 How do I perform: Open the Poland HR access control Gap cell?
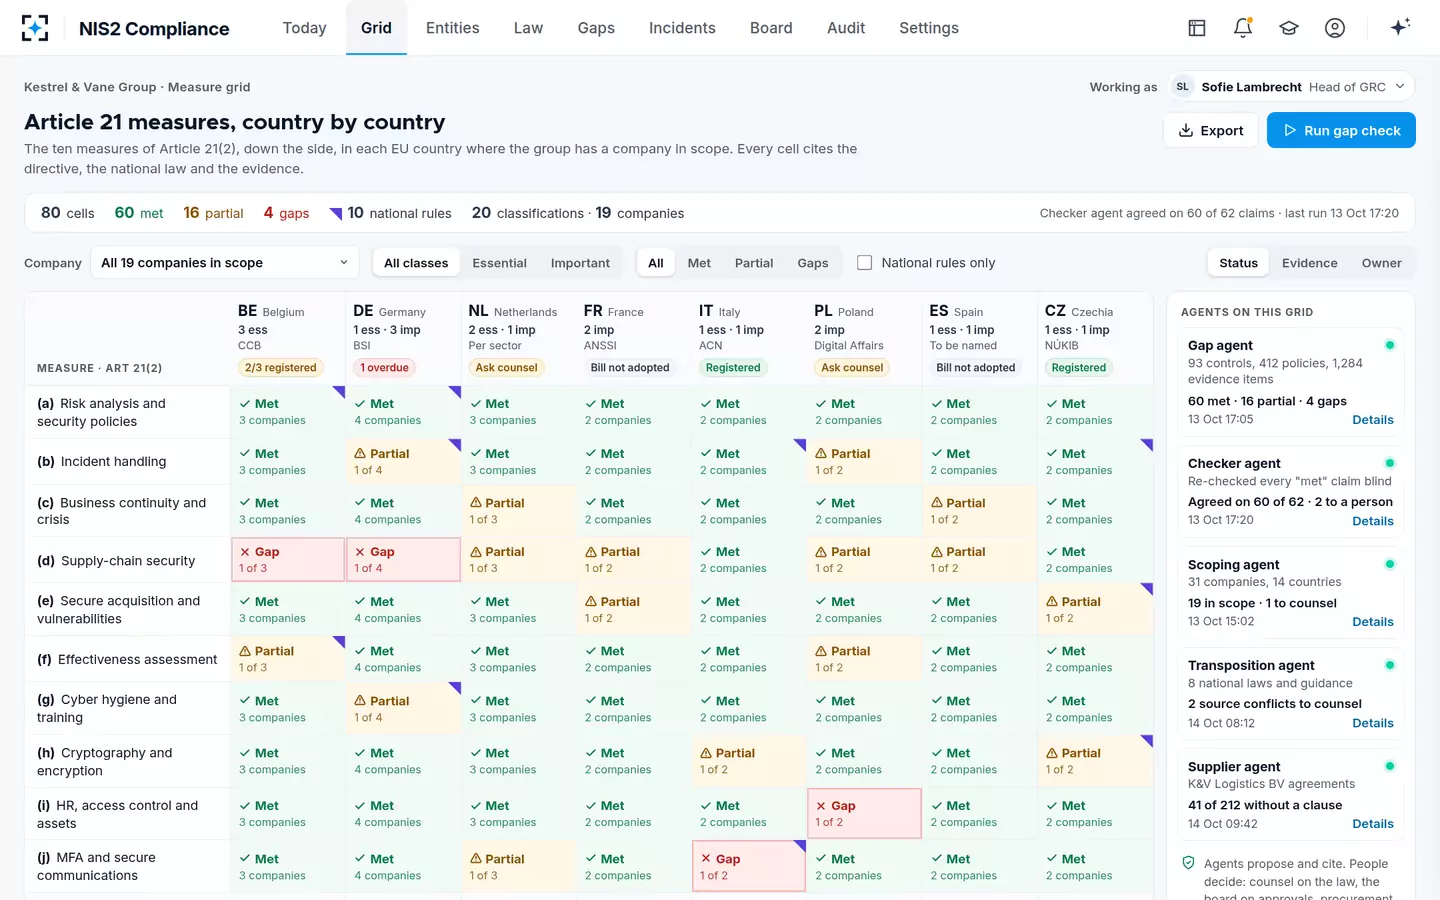864,813
